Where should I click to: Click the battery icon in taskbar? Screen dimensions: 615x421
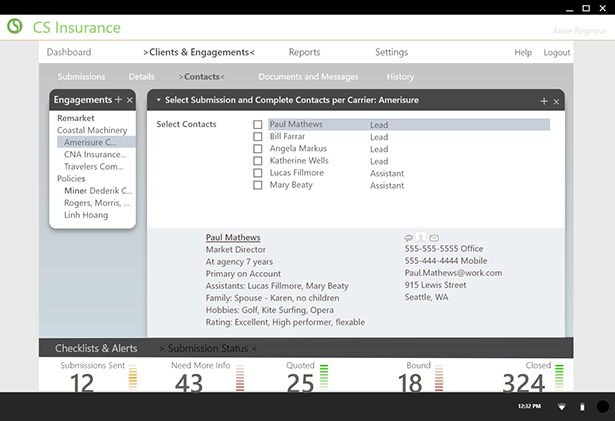(582, 406)
